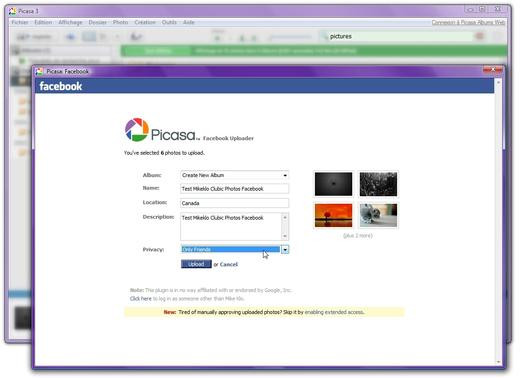Click the thumbnail size slider in Picasa toolbar

[x=290, y=37]
